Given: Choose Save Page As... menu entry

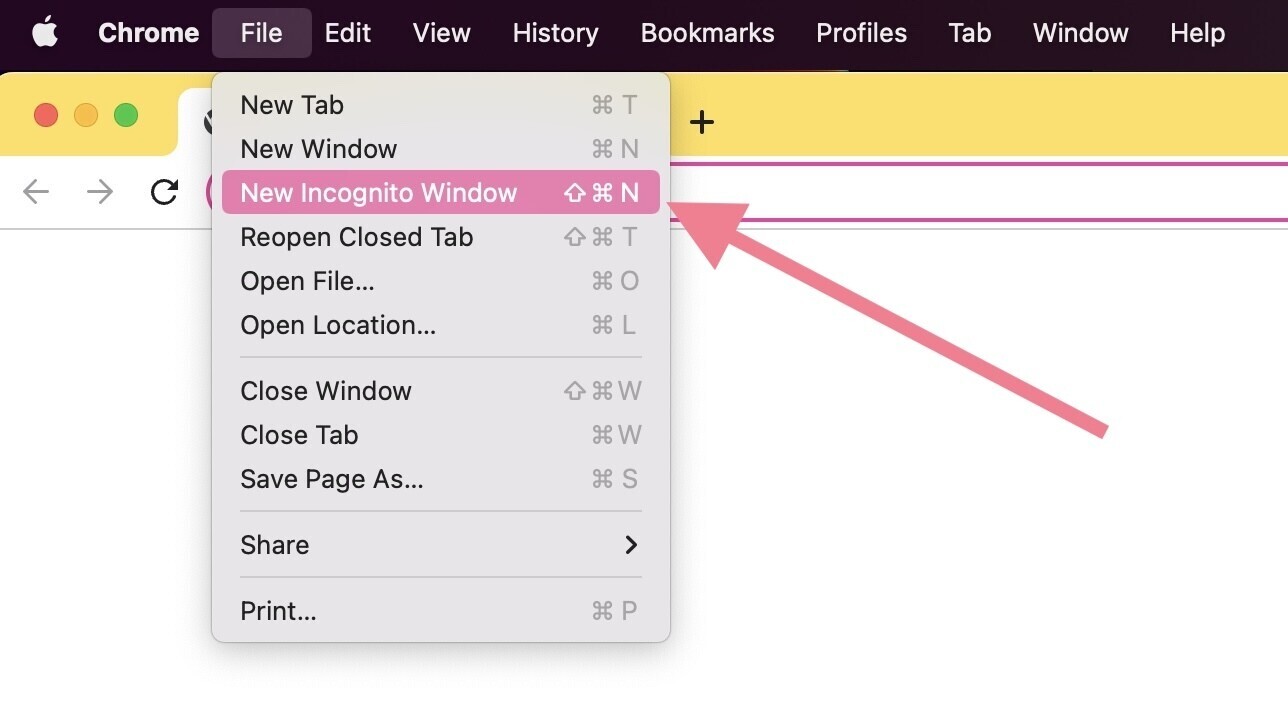Looking at the screenshot, I should coord(441,479).
